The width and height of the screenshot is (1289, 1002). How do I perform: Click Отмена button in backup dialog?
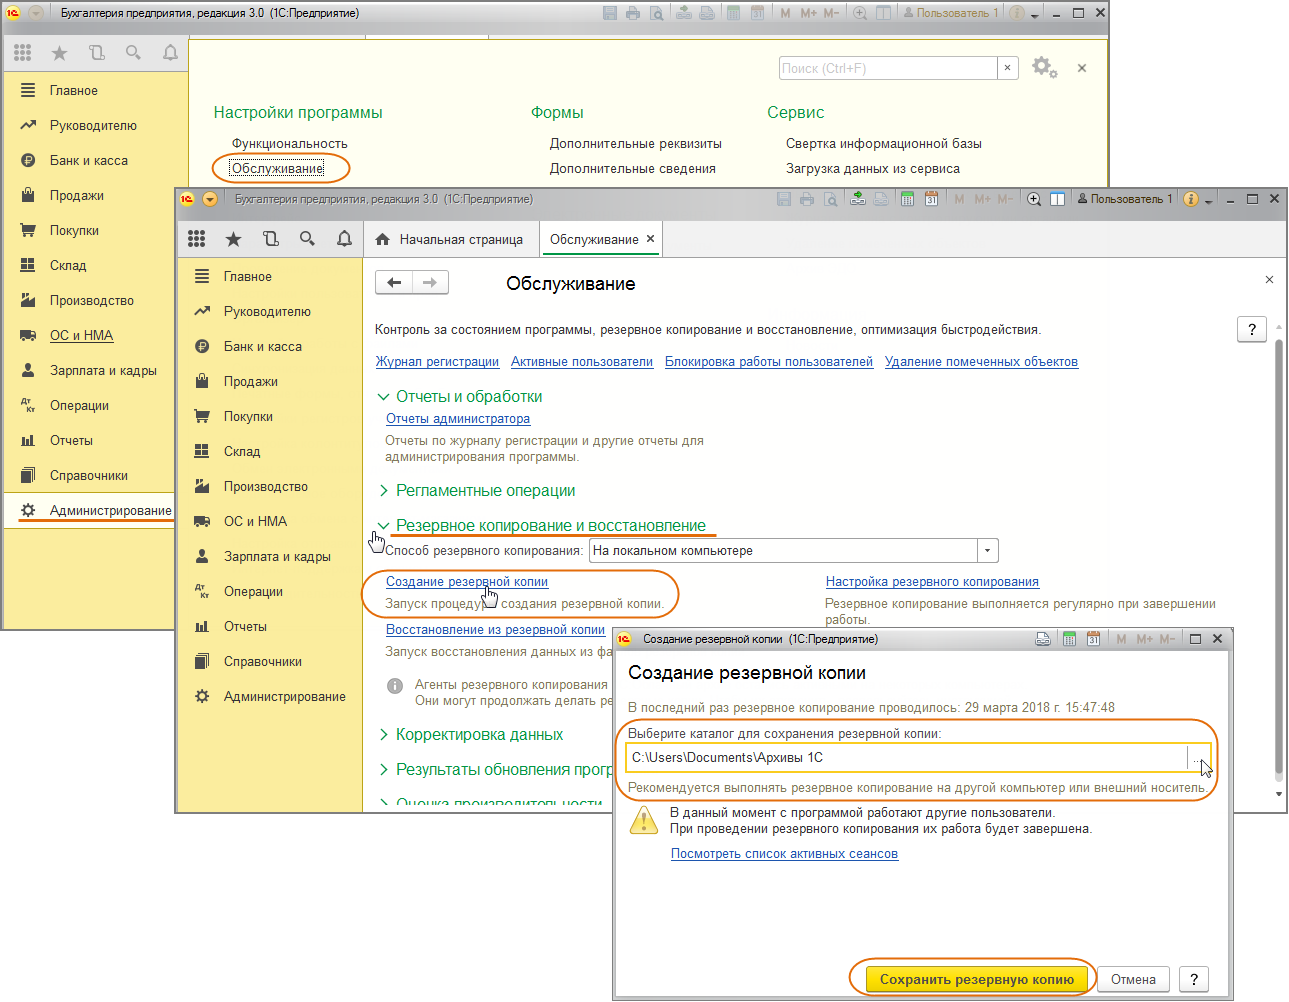1133,979
